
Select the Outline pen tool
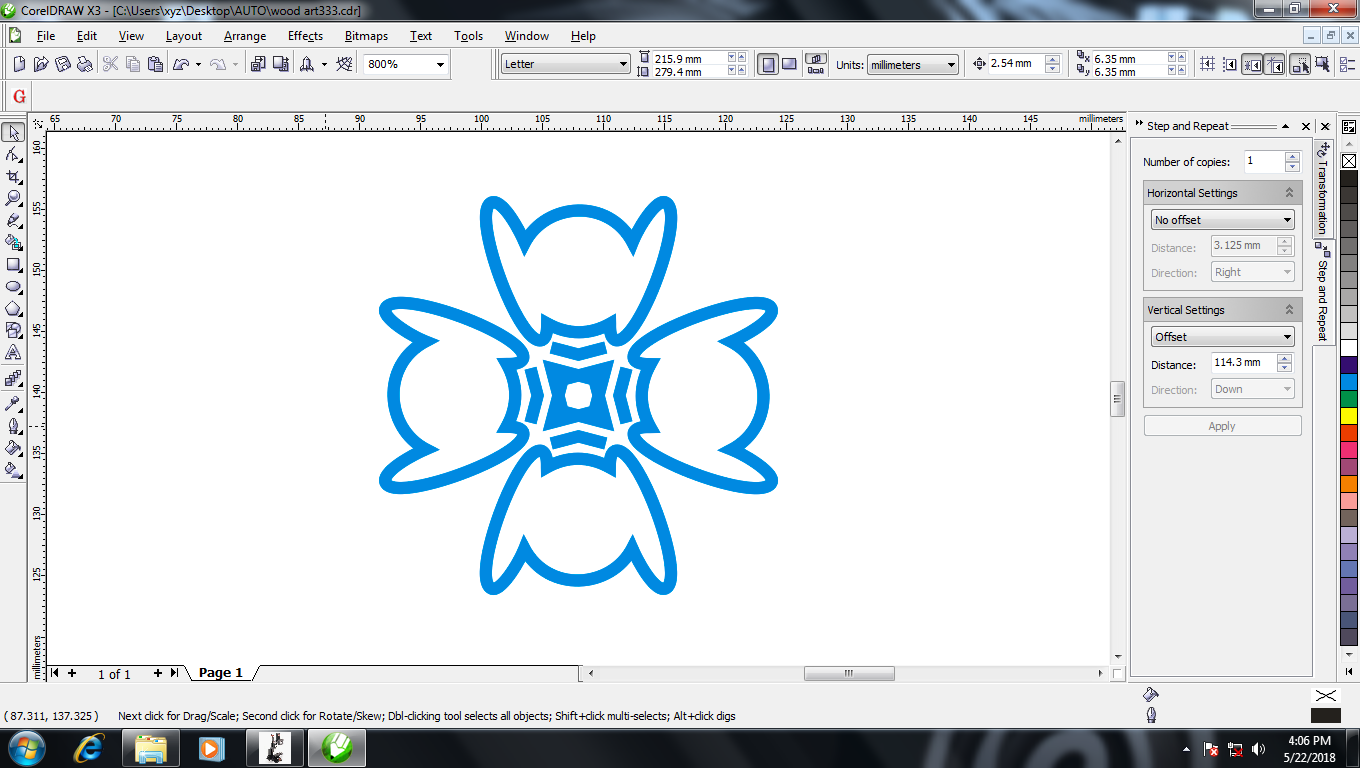[x=13, y=426]
